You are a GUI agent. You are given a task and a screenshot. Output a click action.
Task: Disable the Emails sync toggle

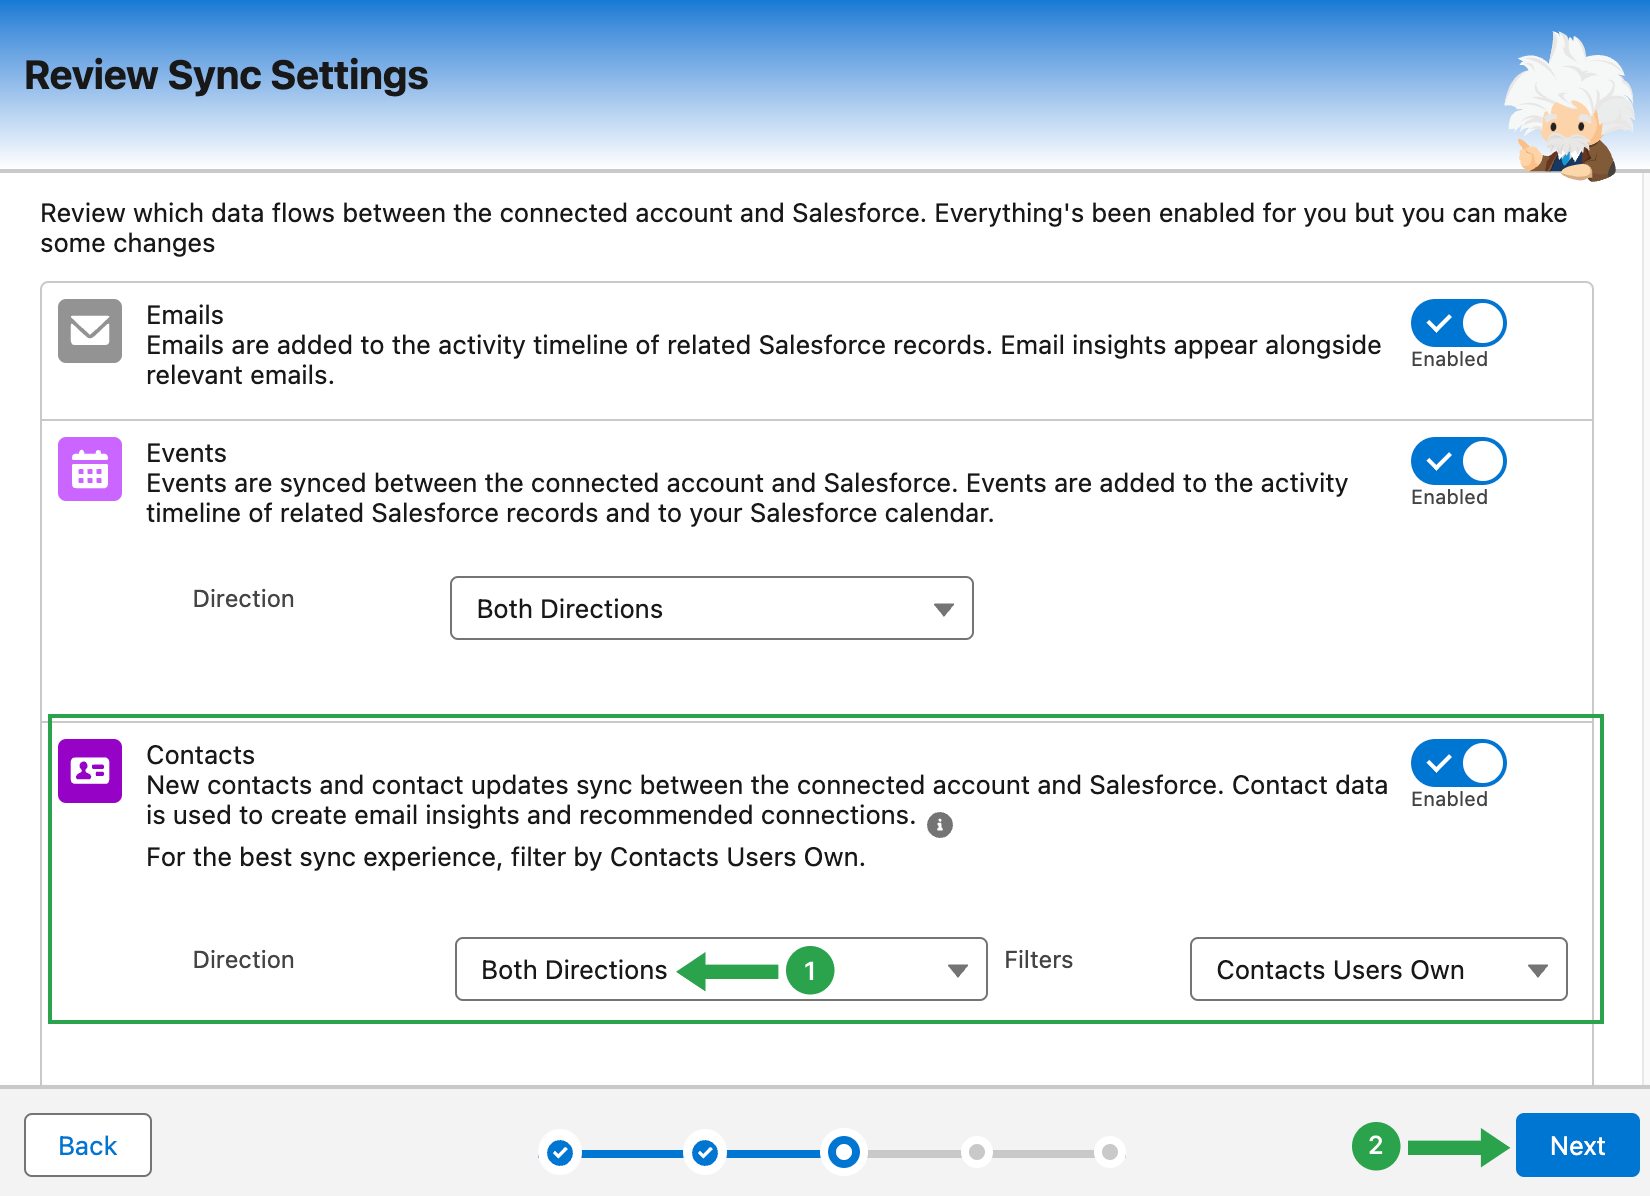(x=1458, y=323)
